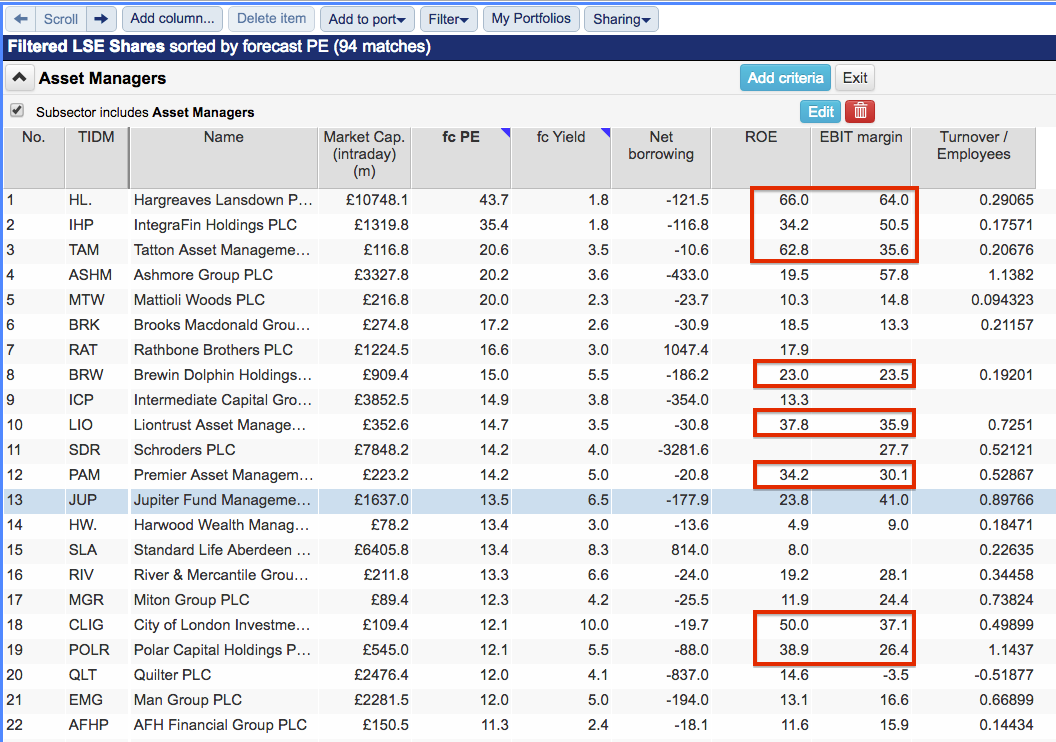
Task: Sort by the Net borrowing column header
Action: pos(661,158)
